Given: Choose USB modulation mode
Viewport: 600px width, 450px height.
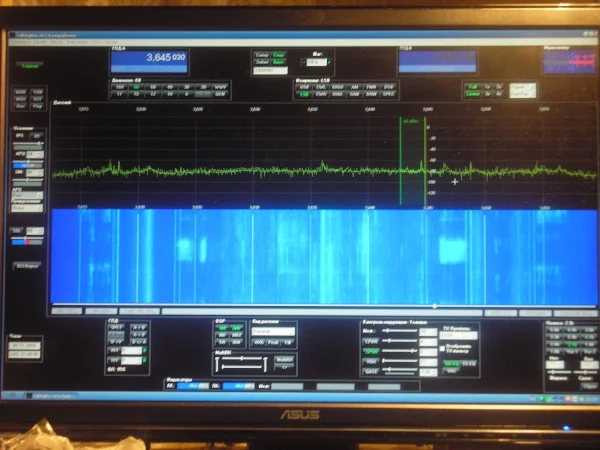Looking at the screenshot, I should 304,87.
